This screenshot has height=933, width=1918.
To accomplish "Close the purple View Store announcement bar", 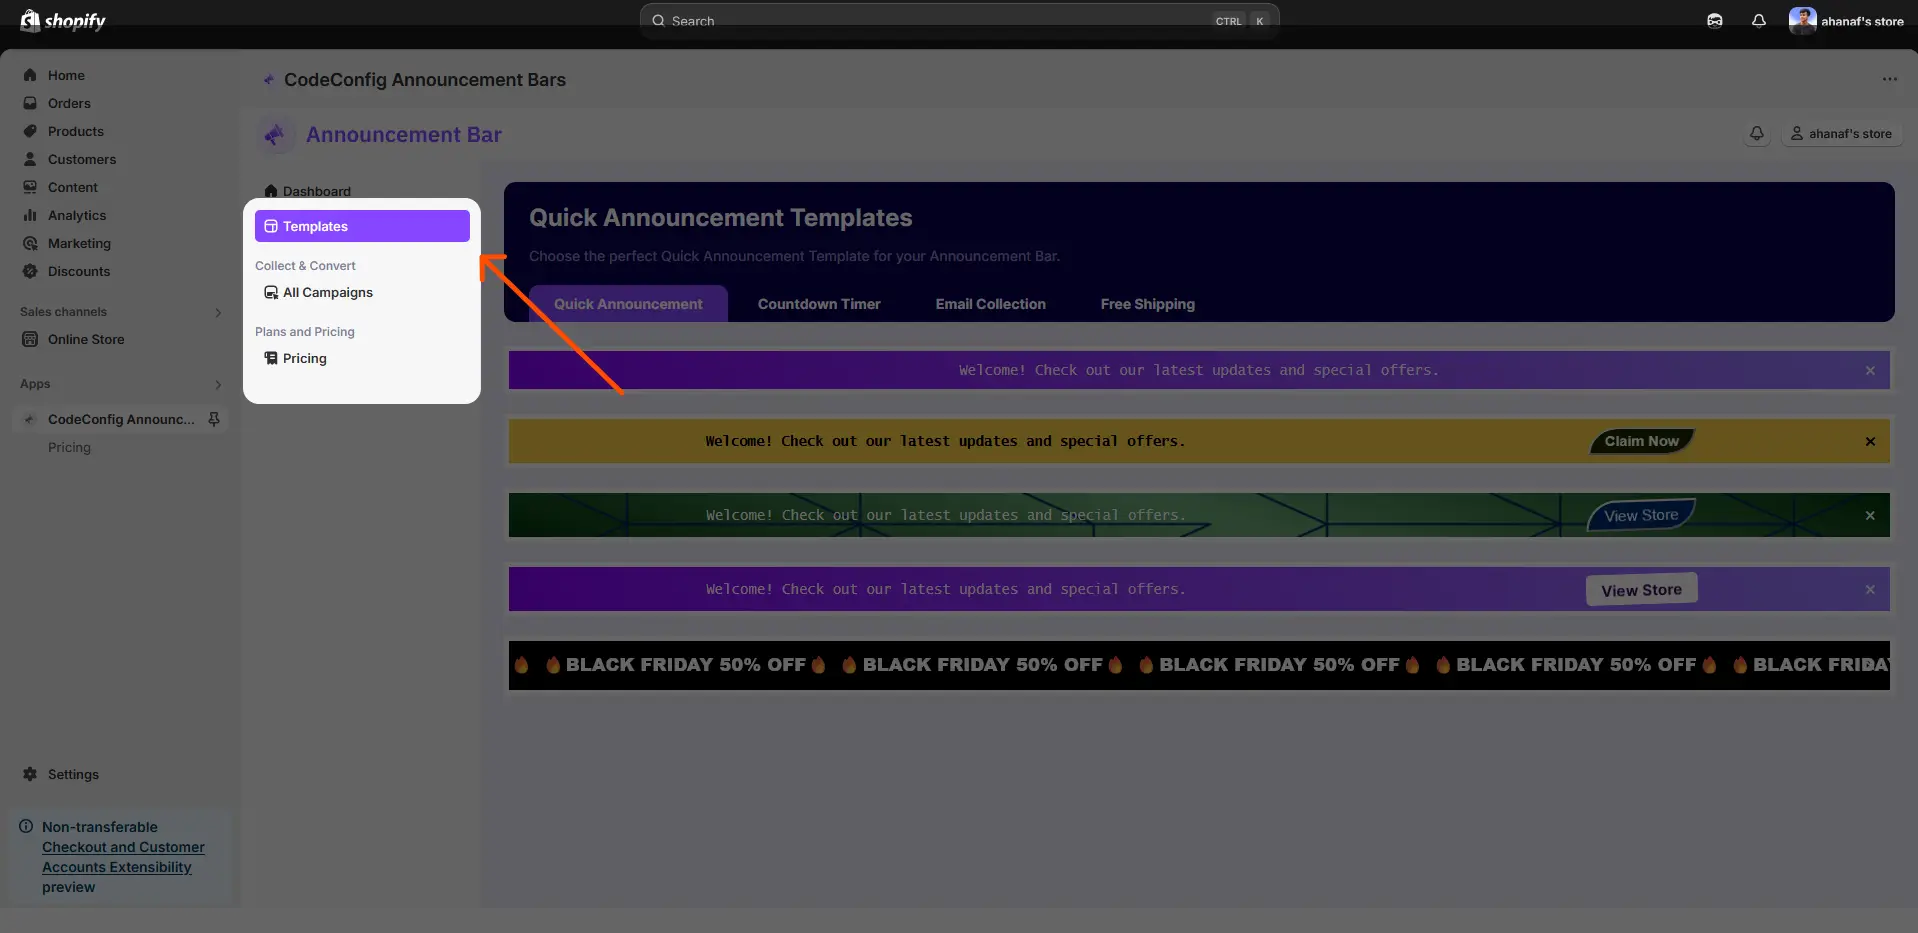I will [x=1870, y=590].
